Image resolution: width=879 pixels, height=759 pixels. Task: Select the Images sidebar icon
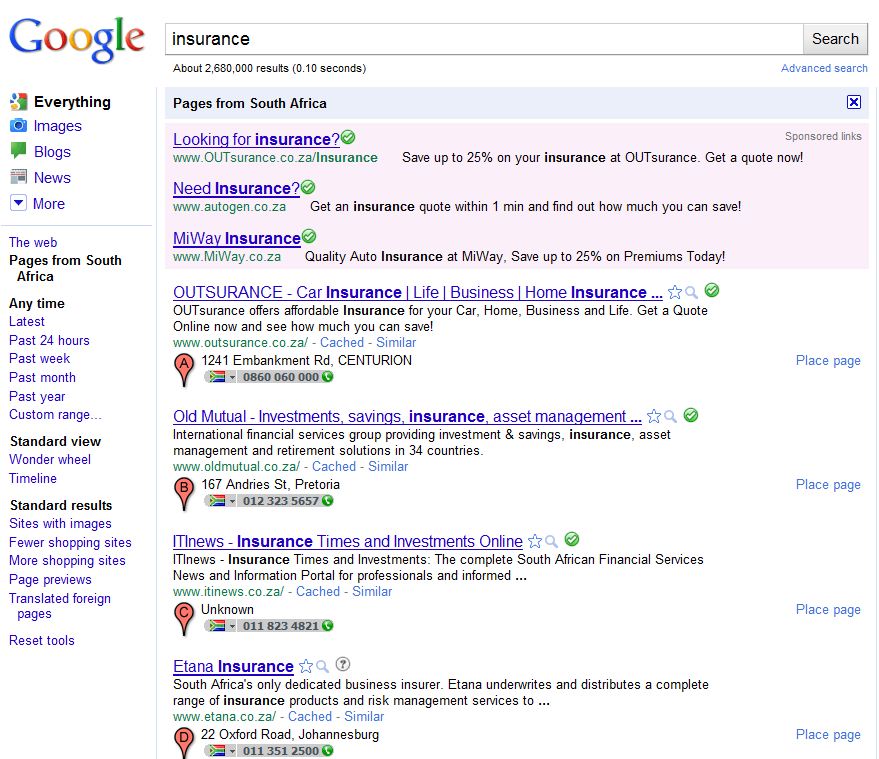point(18,126)
